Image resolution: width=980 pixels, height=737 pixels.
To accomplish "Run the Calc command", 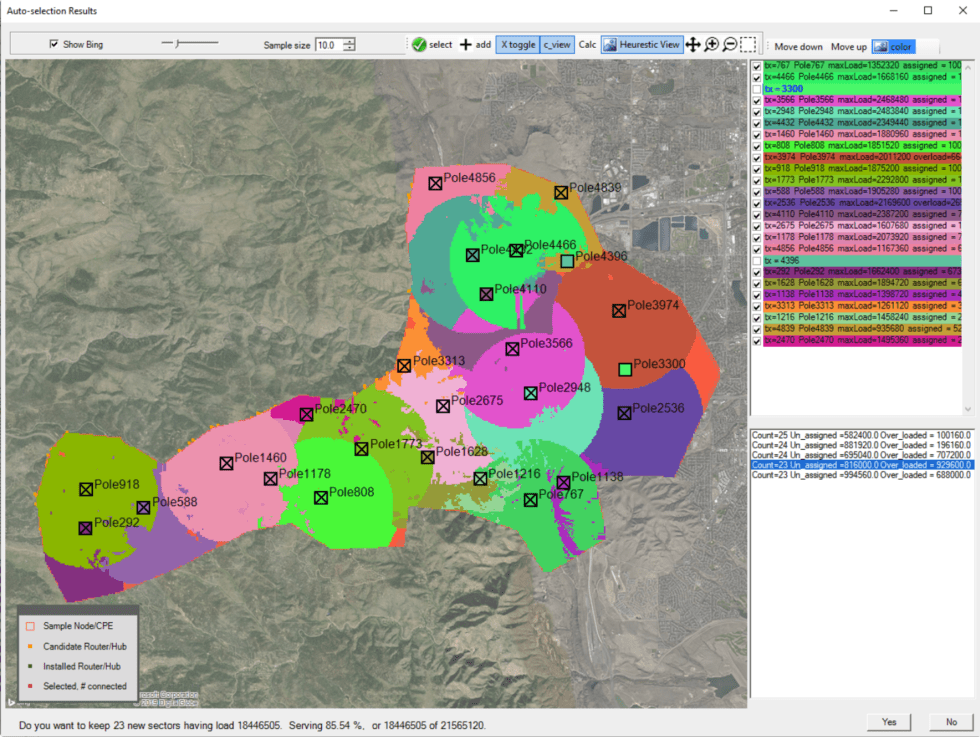I will pyautogui.click(x=588, y=45).
